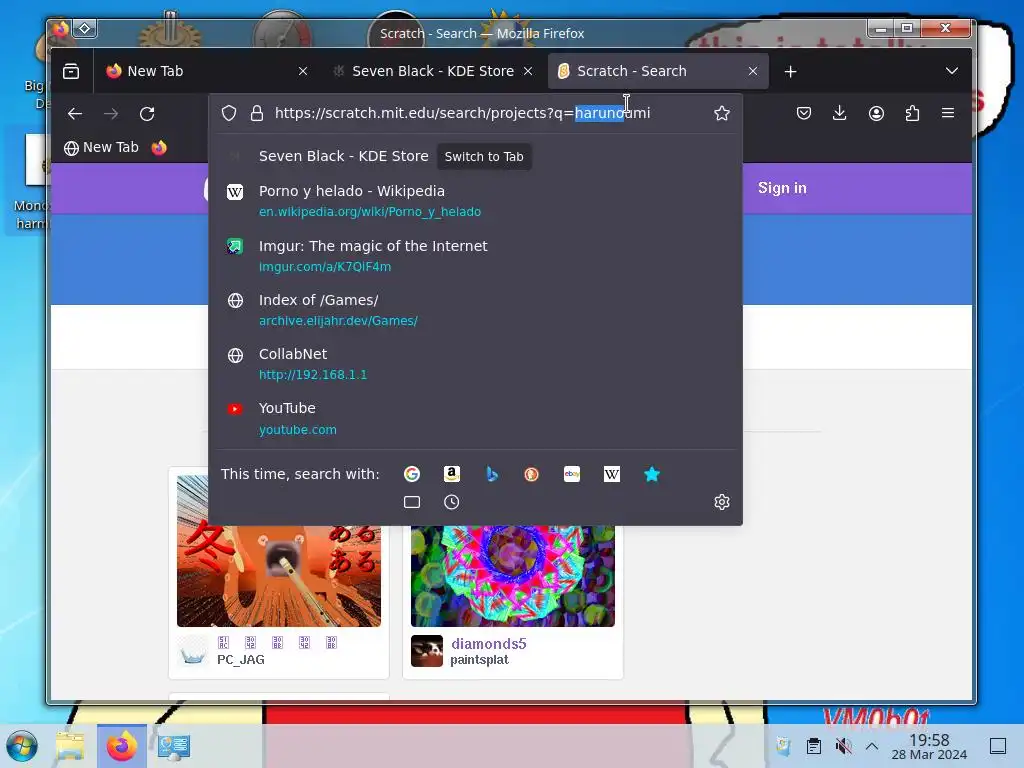Screen dimensions: 1024x768
Task: Show desktop via tray corner button
Action: (x=998, y=746)
